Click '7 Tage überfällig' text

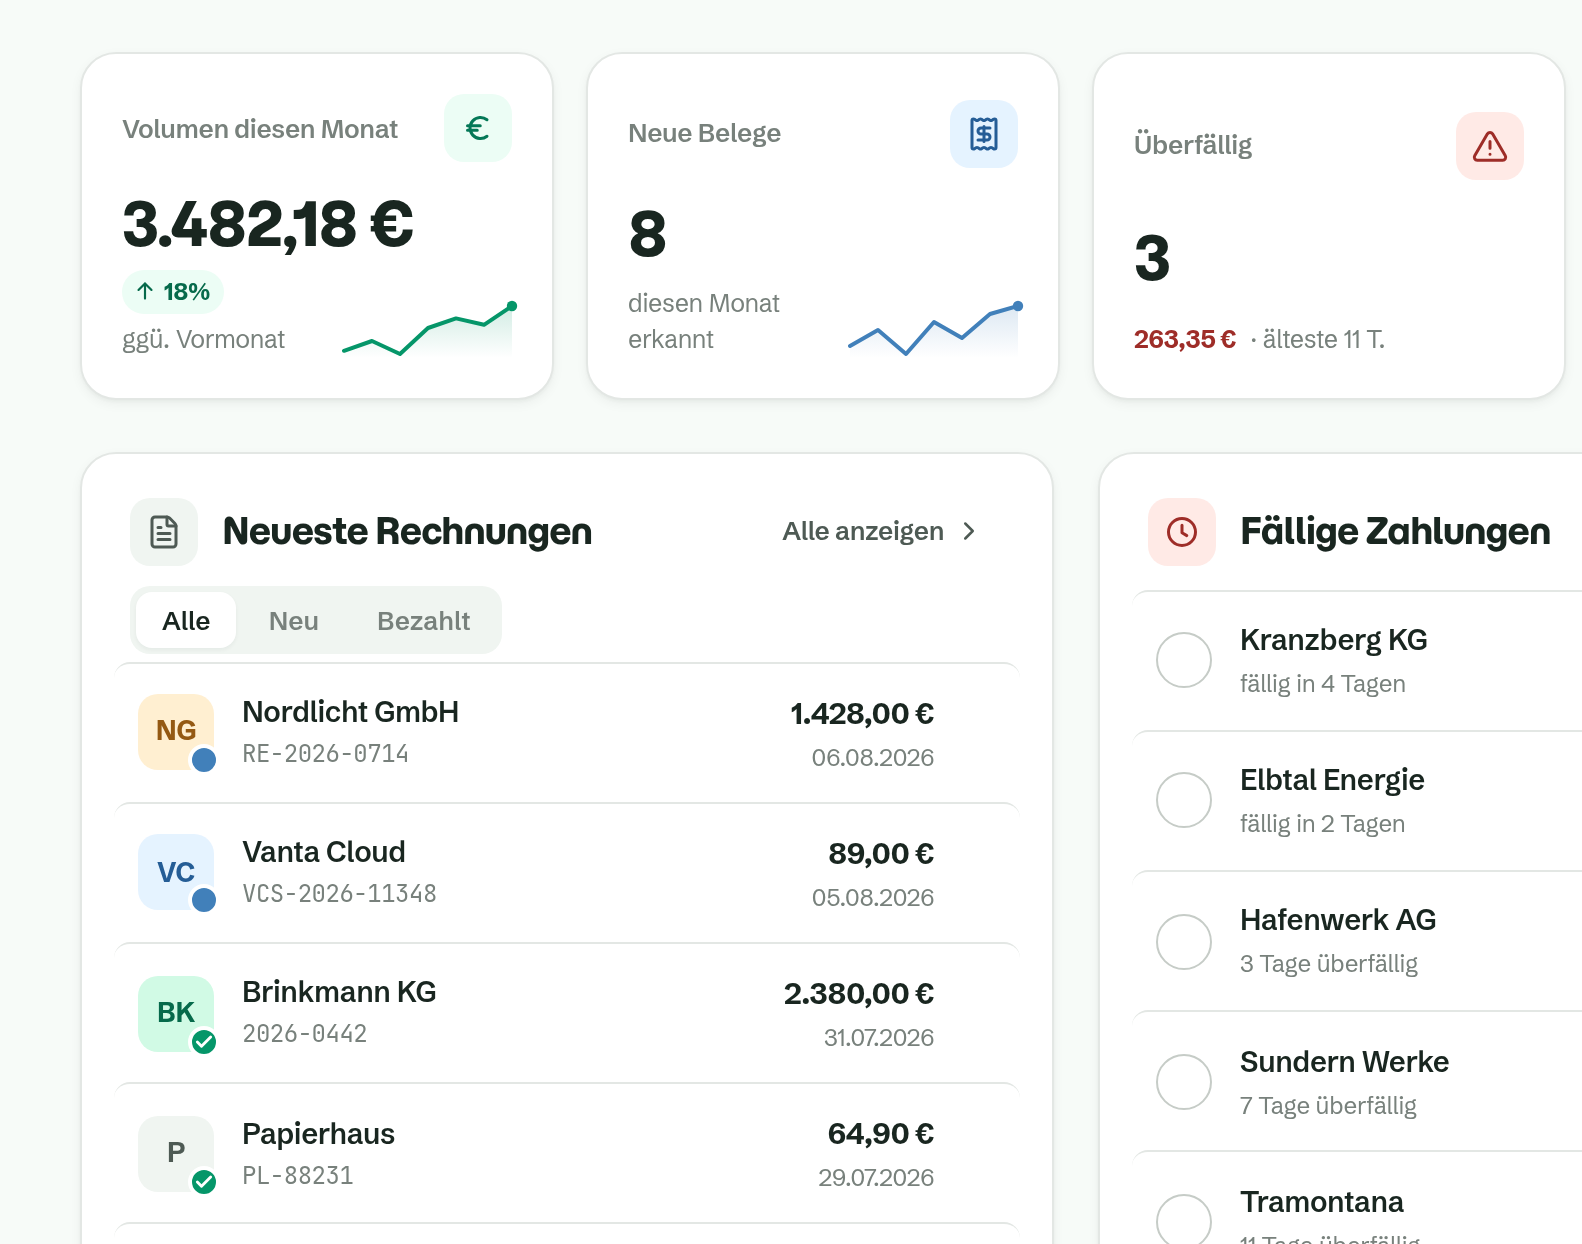click(1328, 1106)
